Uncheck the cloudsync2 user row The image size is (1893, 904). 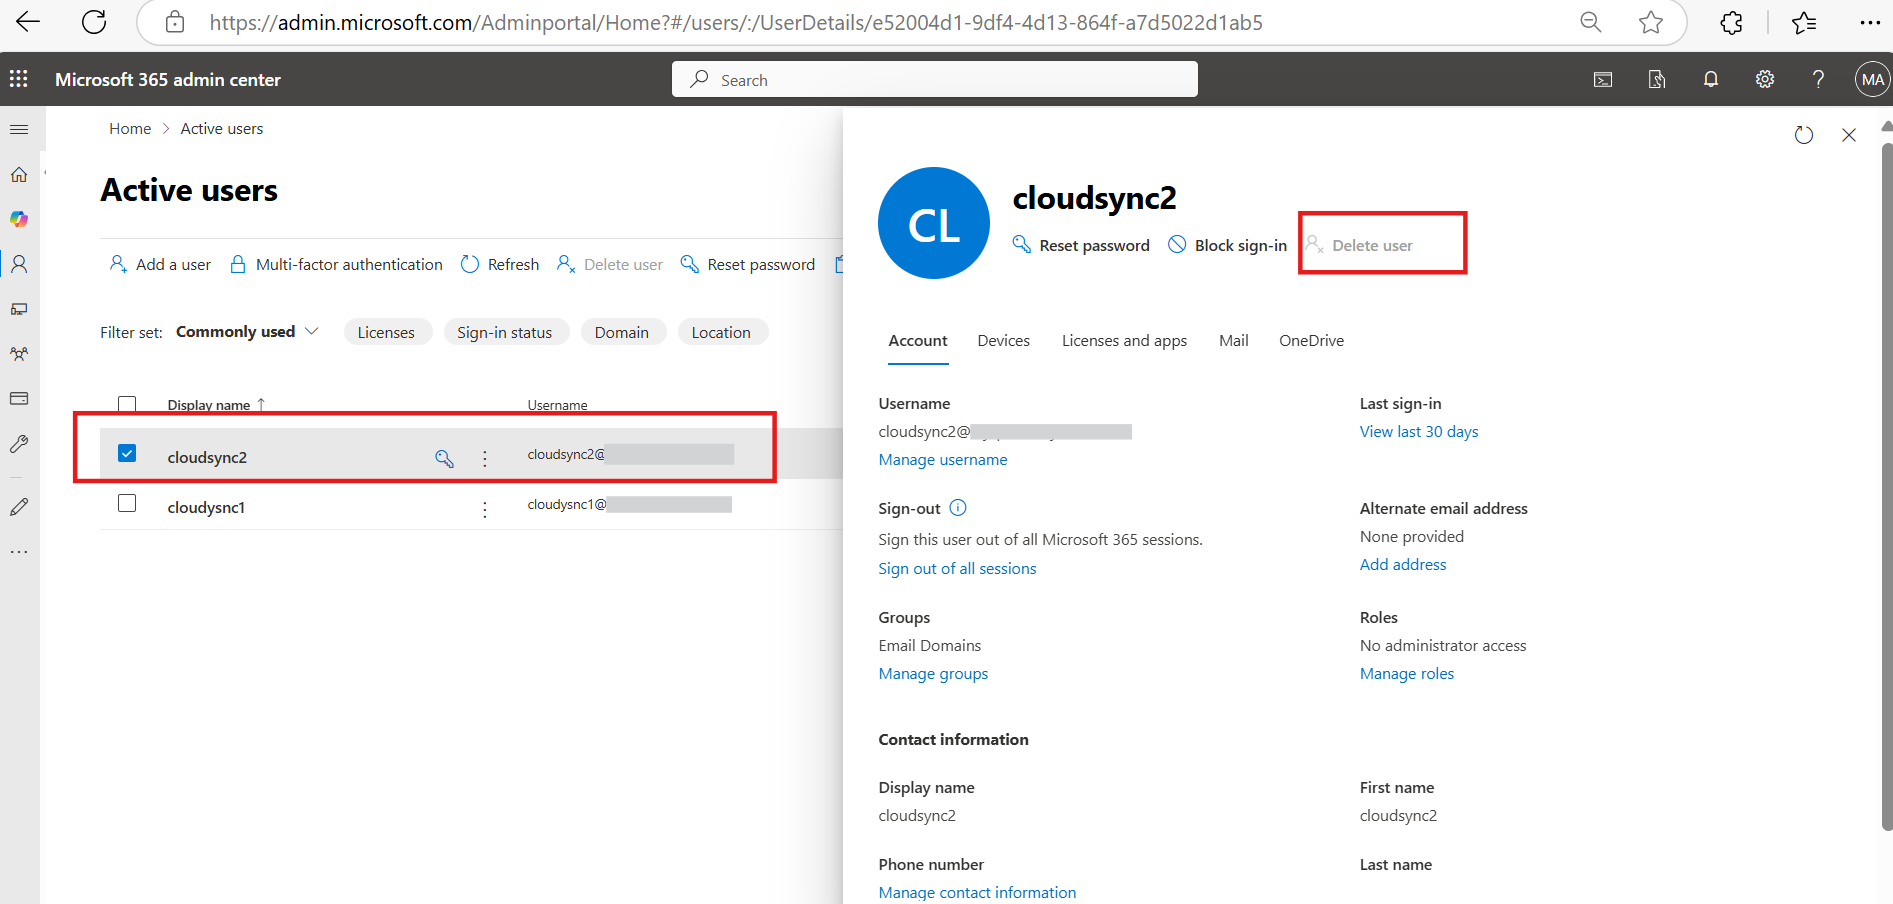(x=127, y=452)
